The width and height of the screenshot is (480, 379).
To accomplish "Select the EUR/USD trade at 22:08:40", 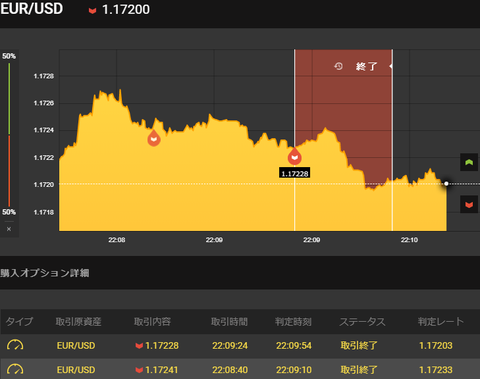I will (240, 369).
